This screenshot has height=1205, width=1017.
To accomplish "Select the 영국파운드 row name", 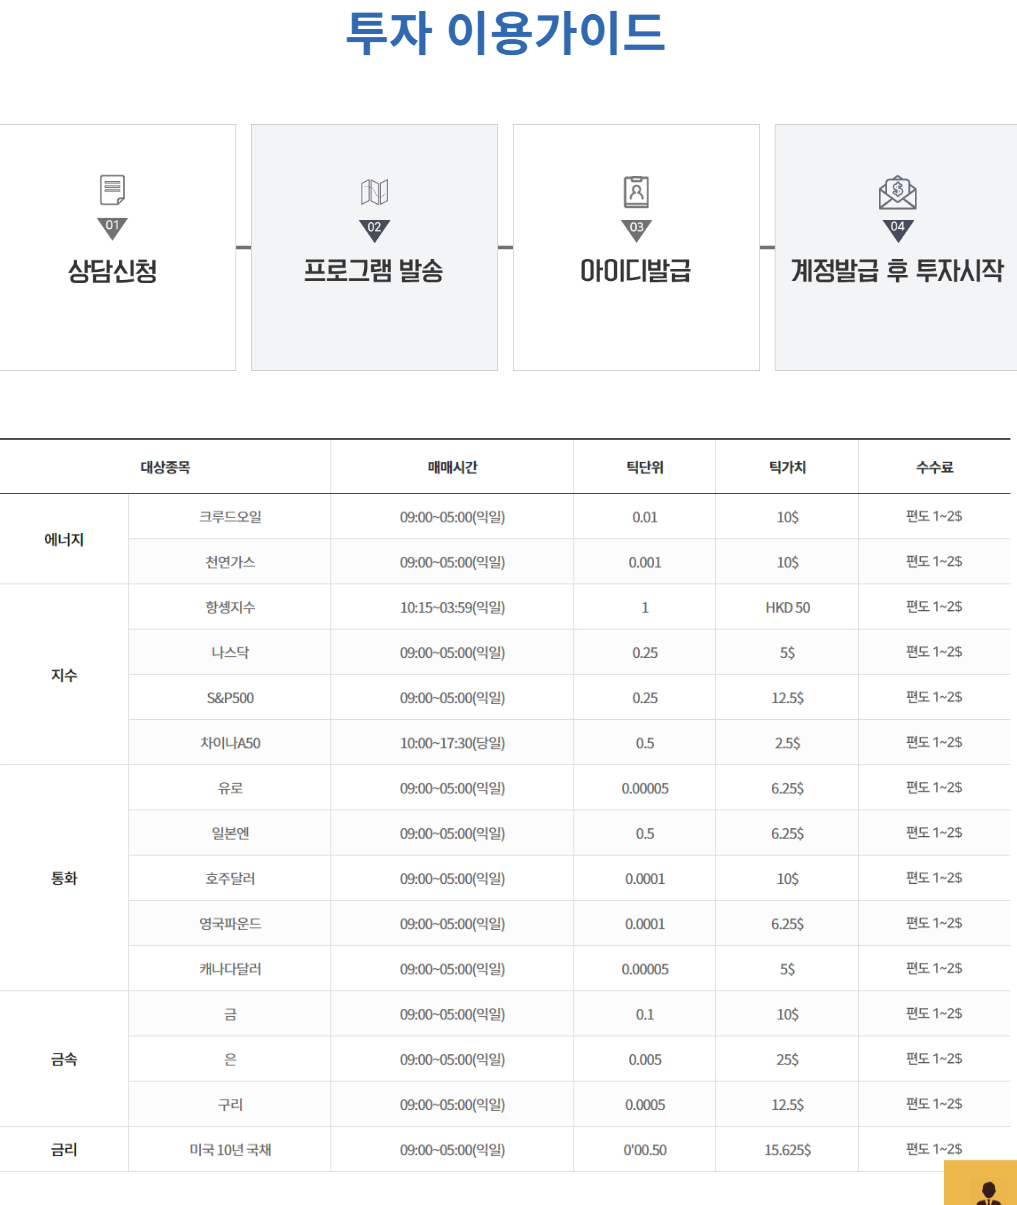I will point(230,924).
